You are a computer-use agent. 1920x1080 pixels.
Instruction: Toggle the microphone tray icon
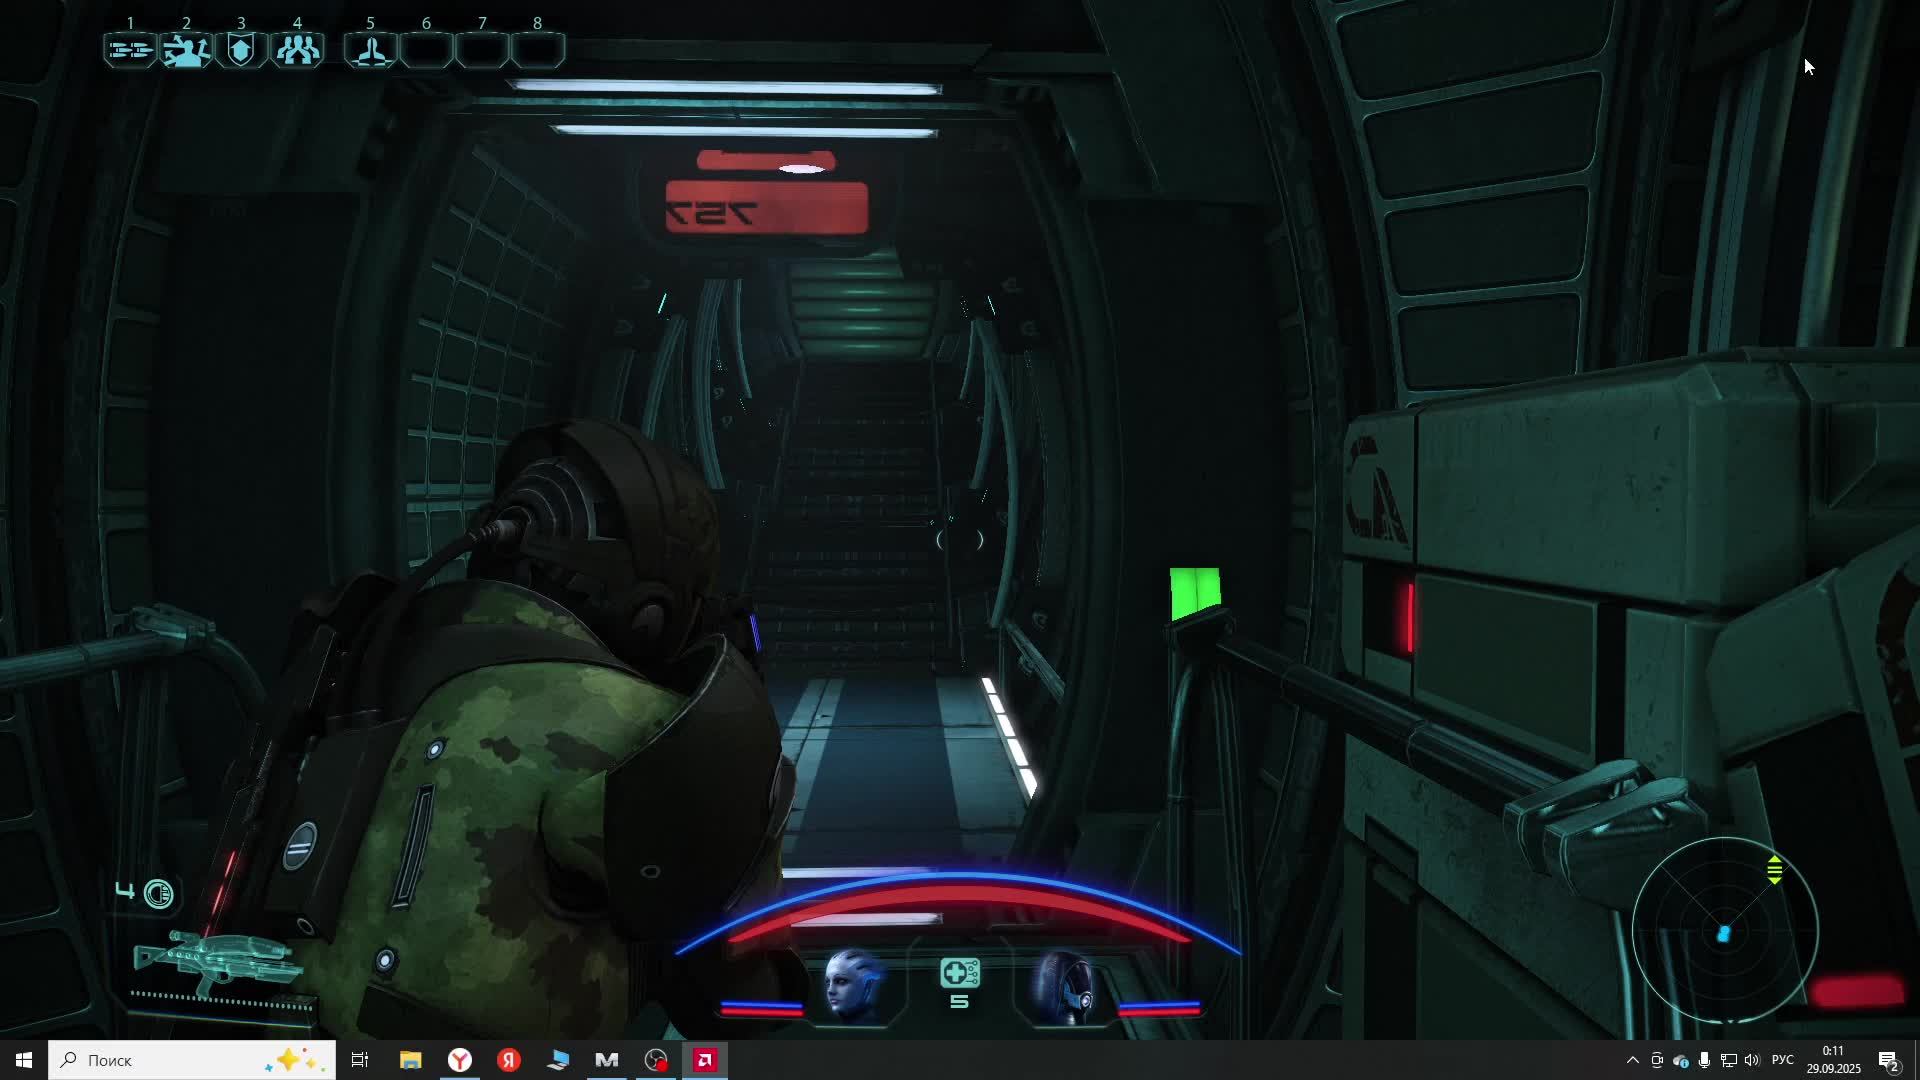(x=1704, y=1060)
